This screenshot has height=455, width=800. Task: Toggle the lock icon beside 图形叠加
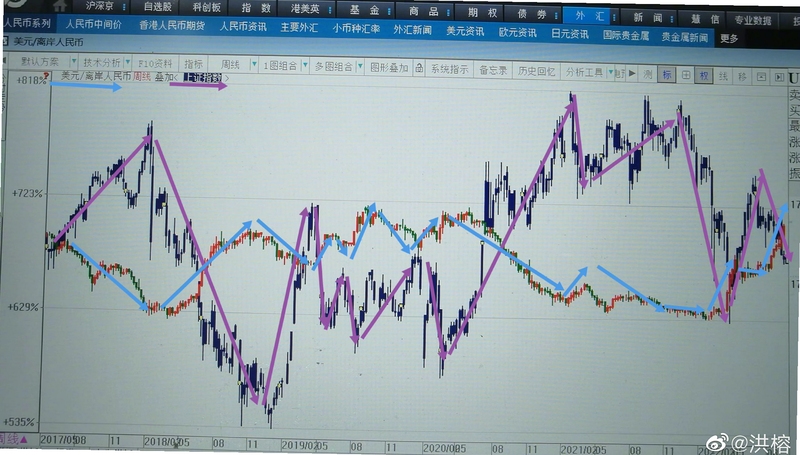coord(419,68)
